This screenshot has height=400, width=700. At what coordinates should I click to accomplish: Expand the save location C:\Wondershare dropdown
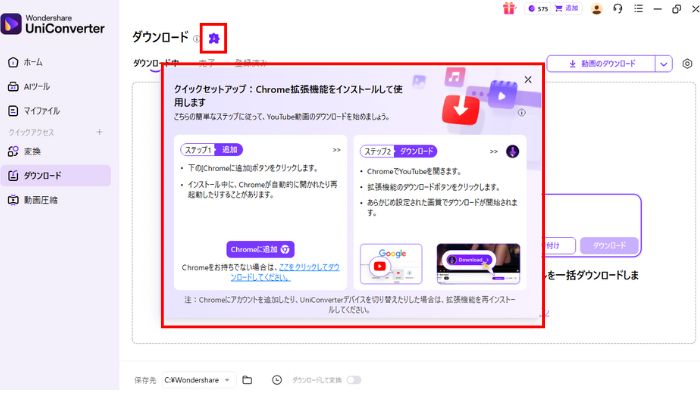[x=197, y=380]
